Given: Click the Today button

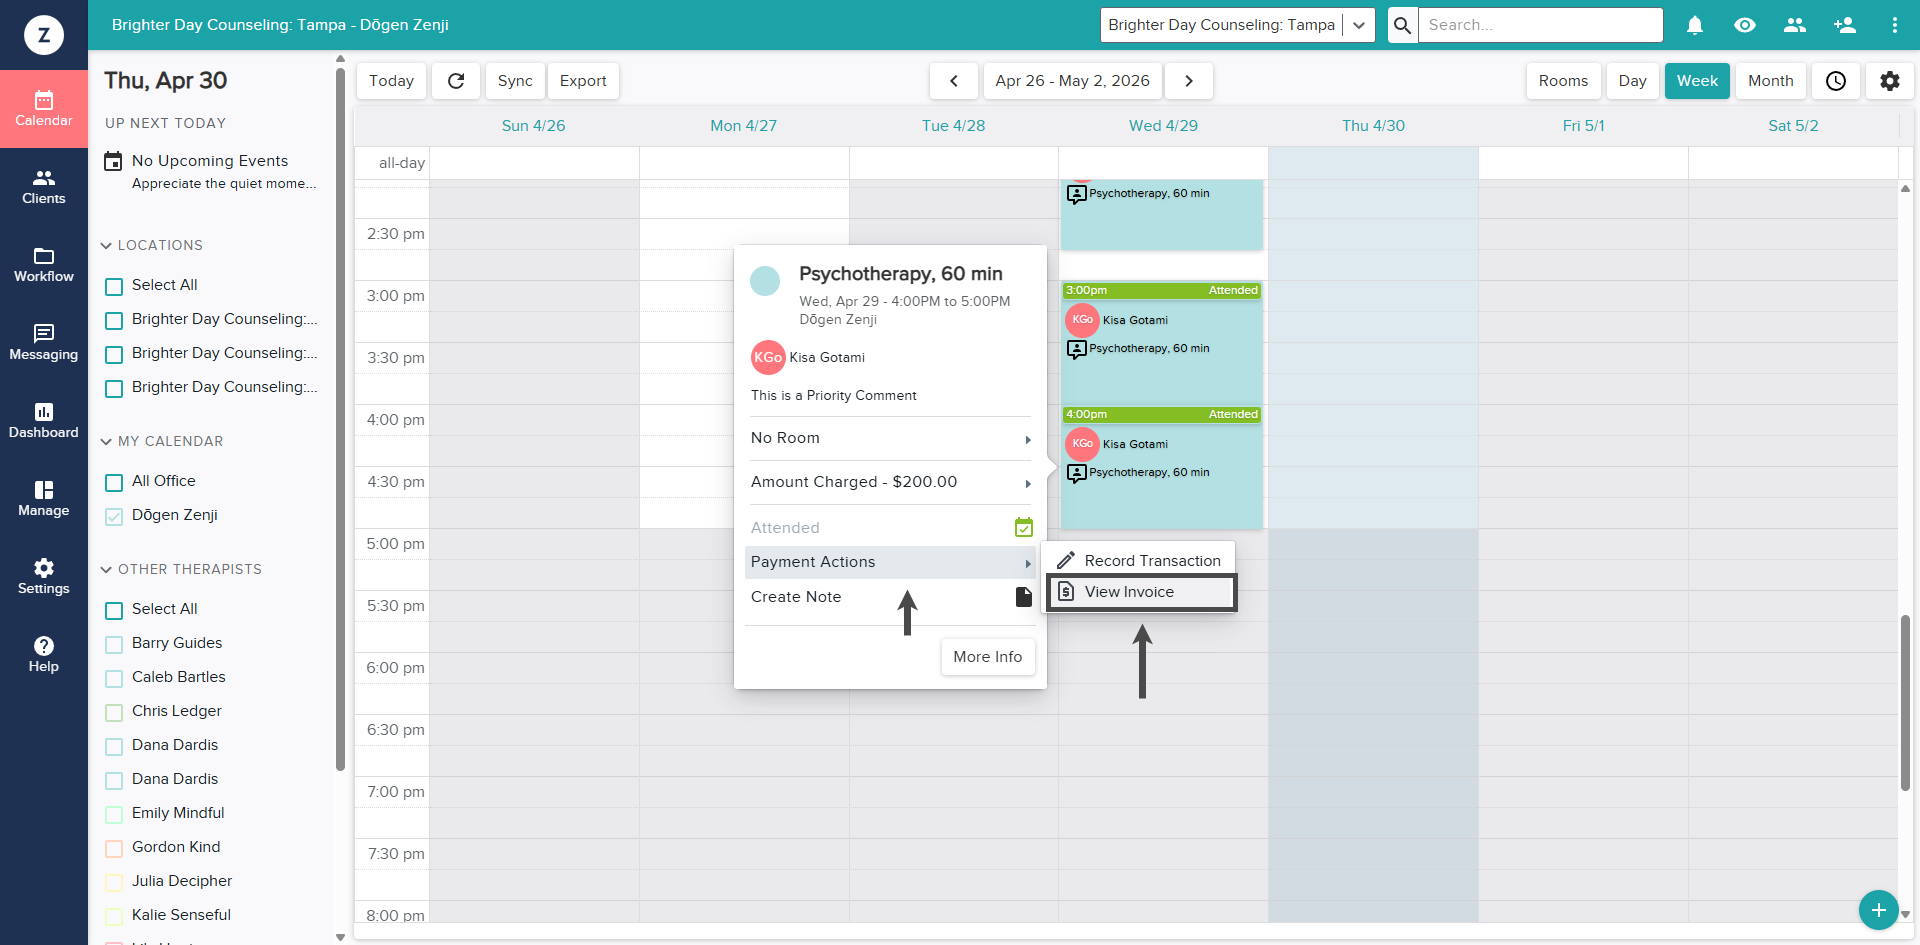Looking at the screenshot, I should 391,81.
